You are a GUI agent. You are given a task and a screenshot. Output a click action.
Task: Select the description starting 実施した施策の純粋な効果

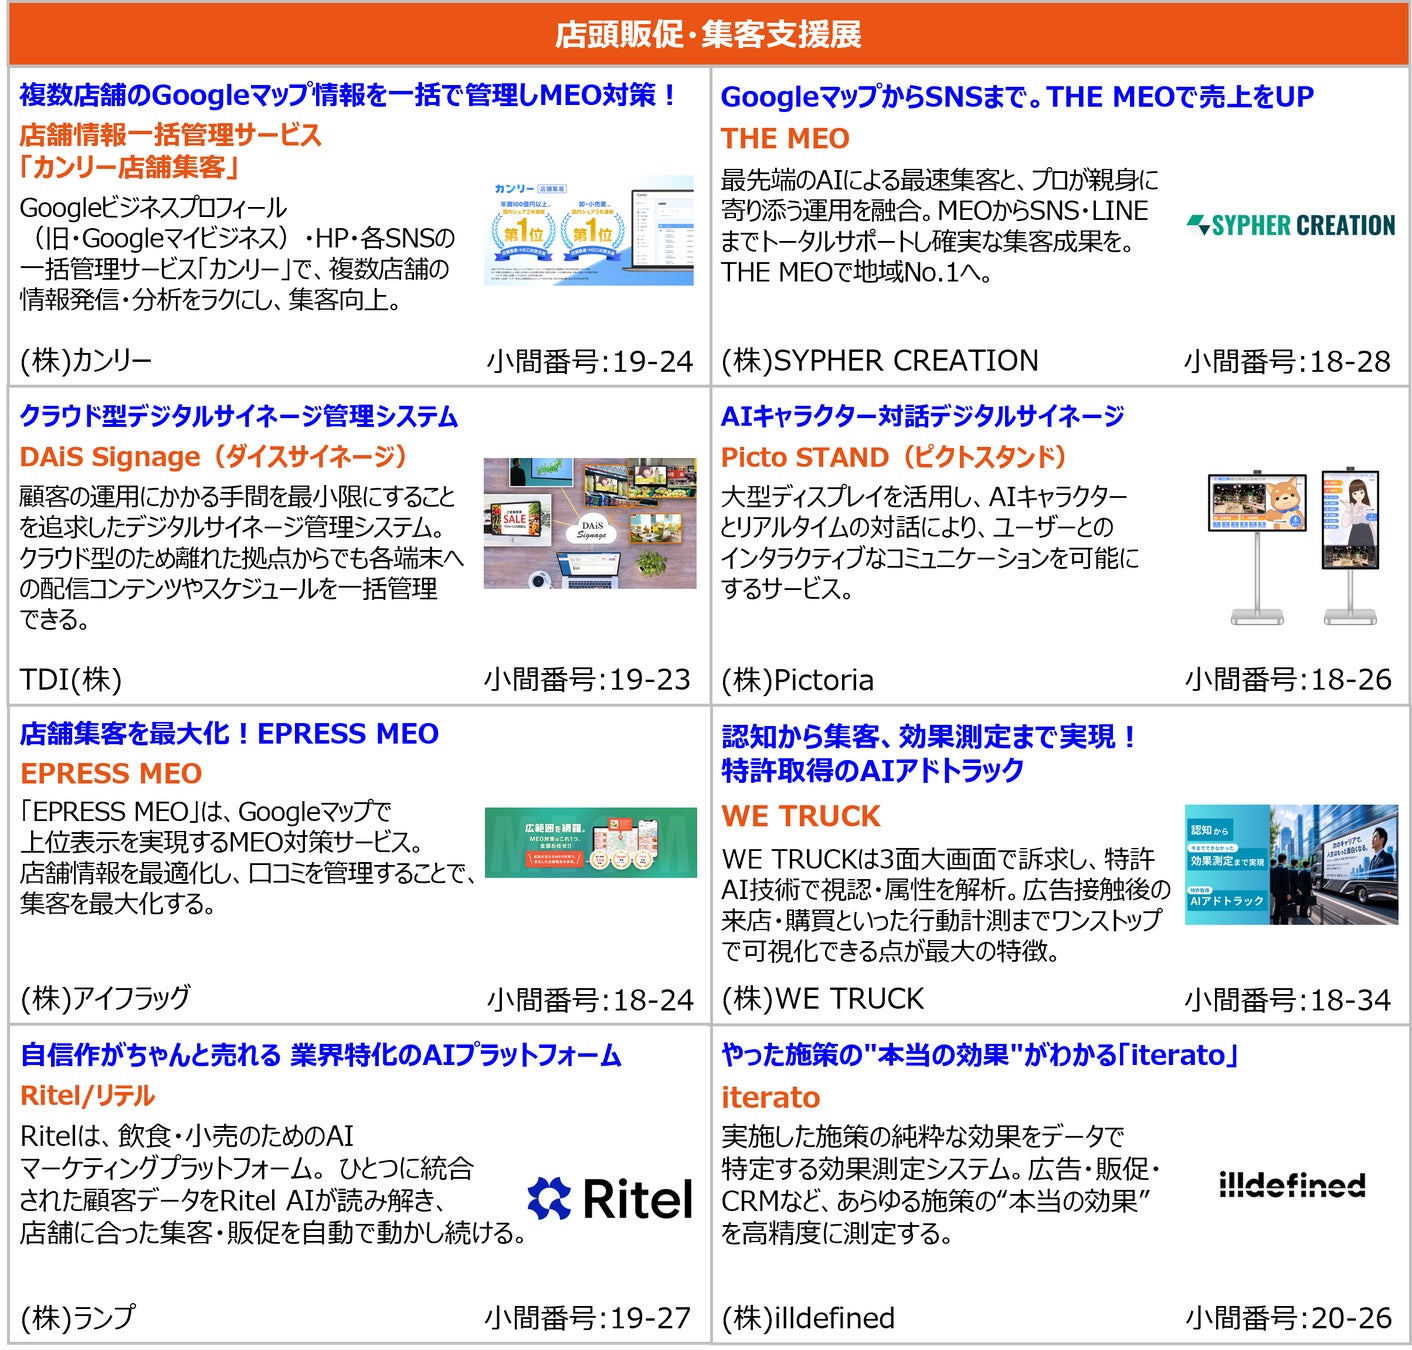click(940, 1184)
